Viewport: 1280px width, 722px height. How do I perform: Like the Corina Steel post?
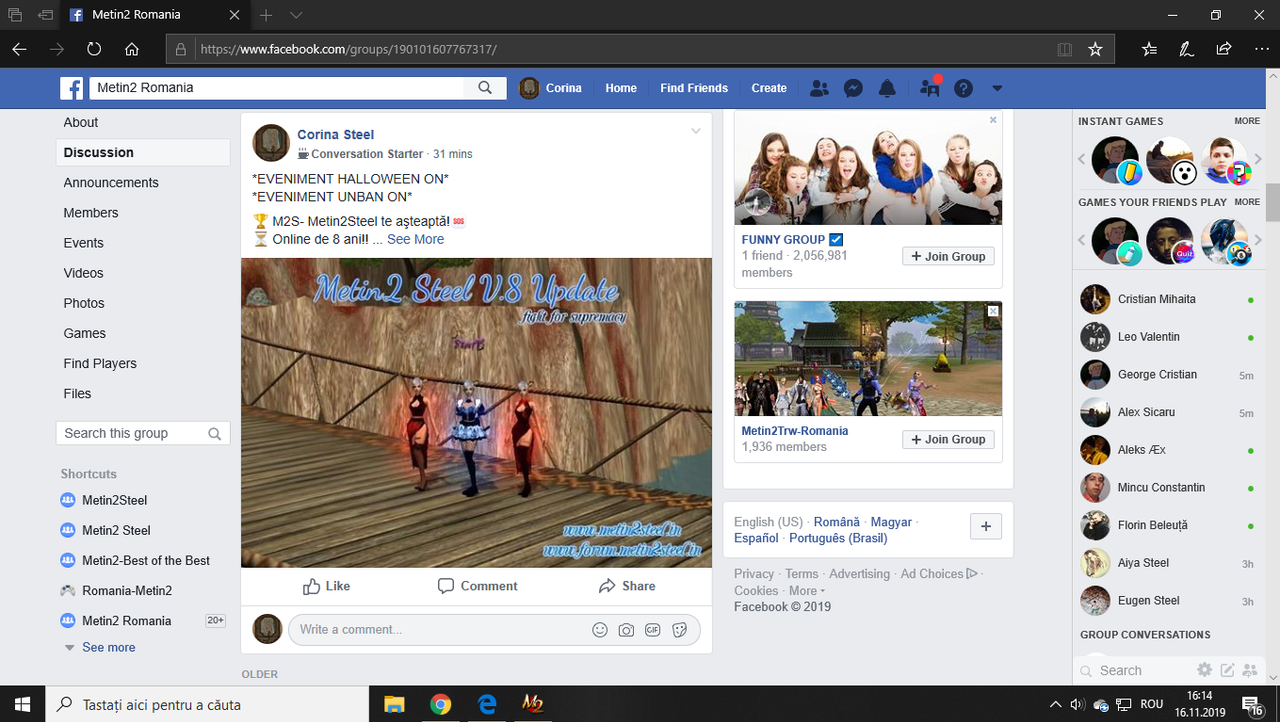[327, 586]
